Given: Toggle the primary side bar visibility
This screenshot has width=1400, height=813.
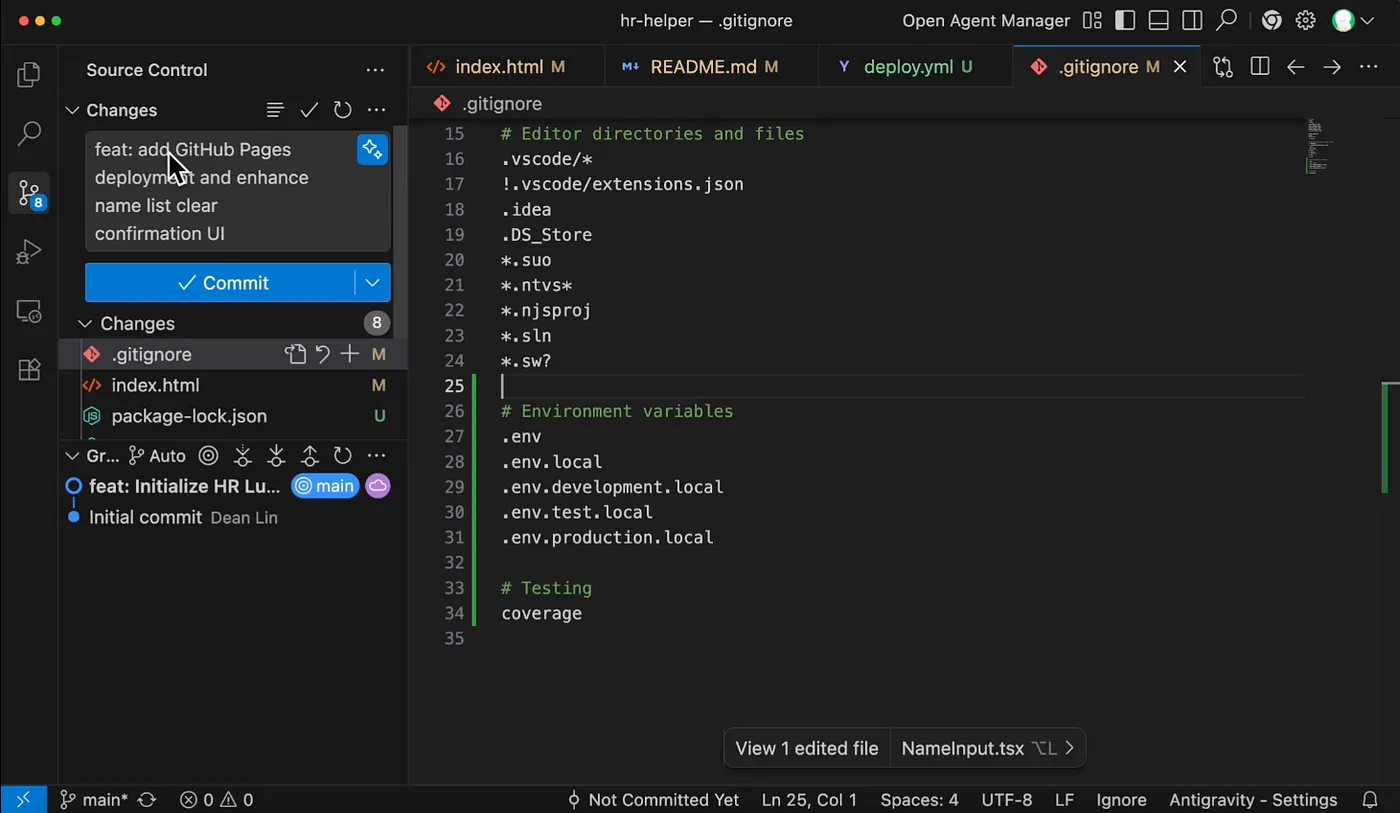Looking at the screenshot, I should (x=1125, y=21).
